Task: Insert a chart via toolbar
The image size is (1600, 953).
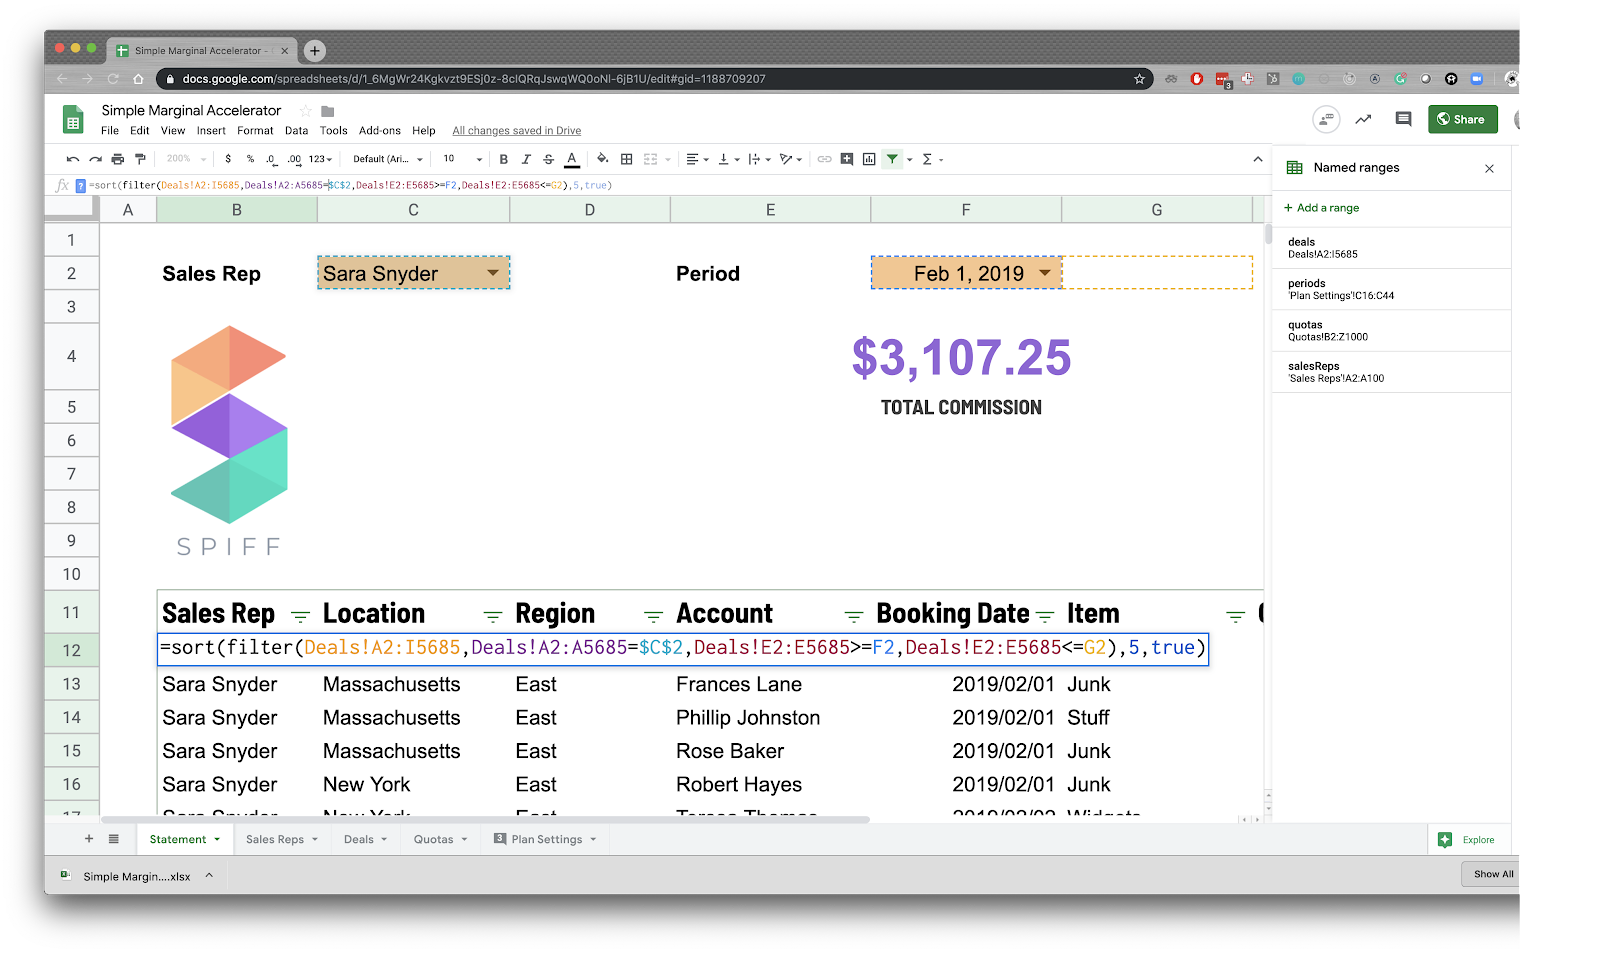Action: [869, 159]
